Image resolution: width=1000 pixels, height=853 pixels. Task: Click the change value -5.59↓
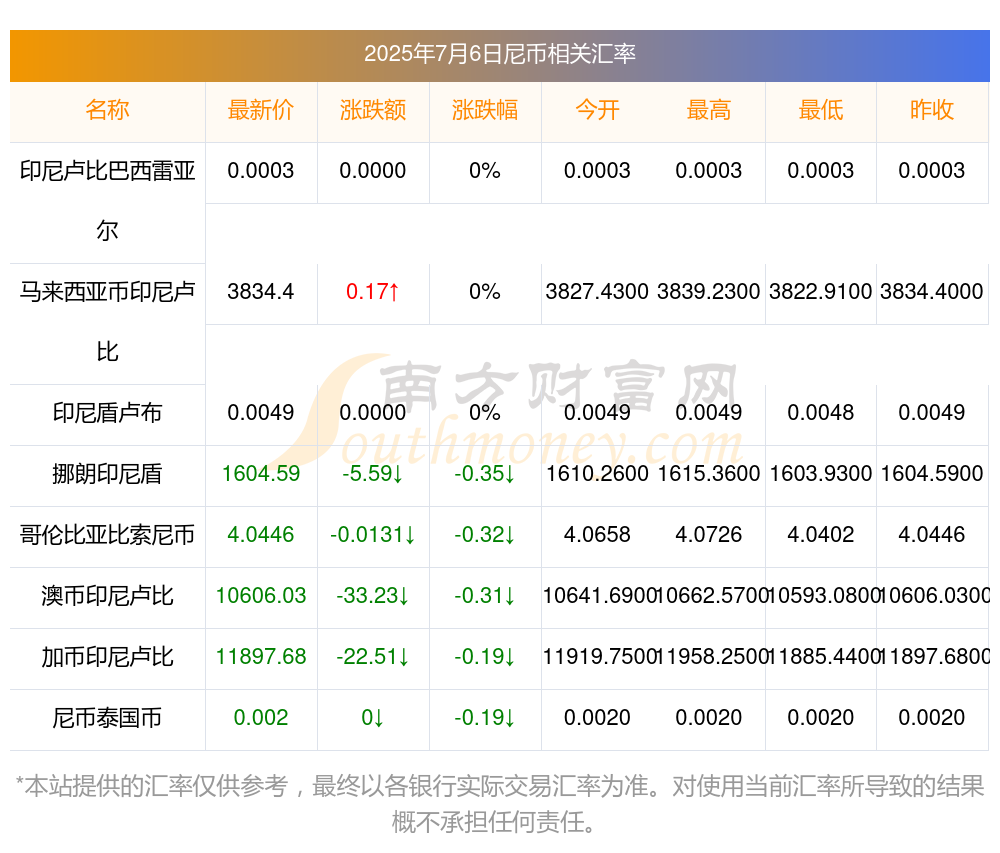(372, 474)
